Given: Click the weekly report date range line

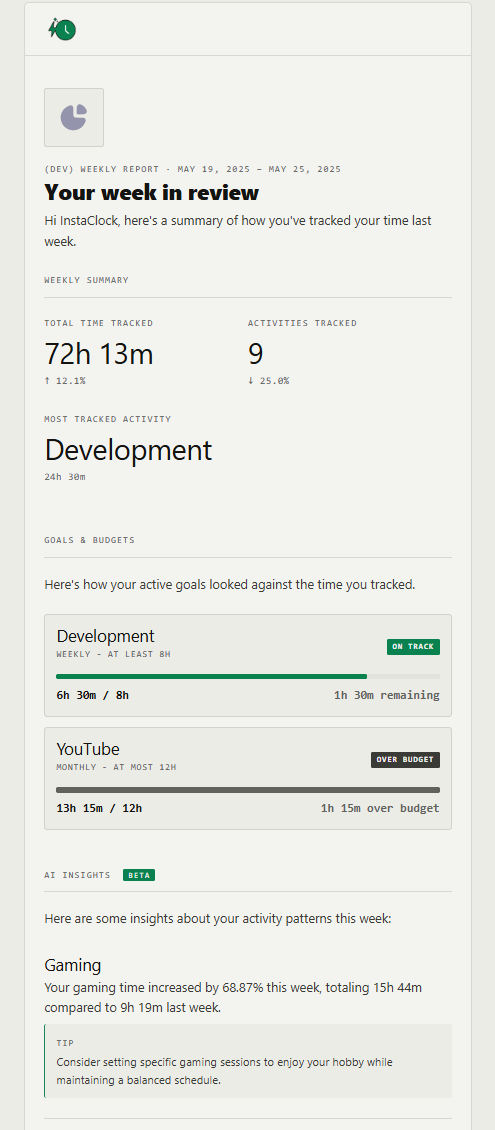Looking at the screenshot, I should (x=192, y=169).
